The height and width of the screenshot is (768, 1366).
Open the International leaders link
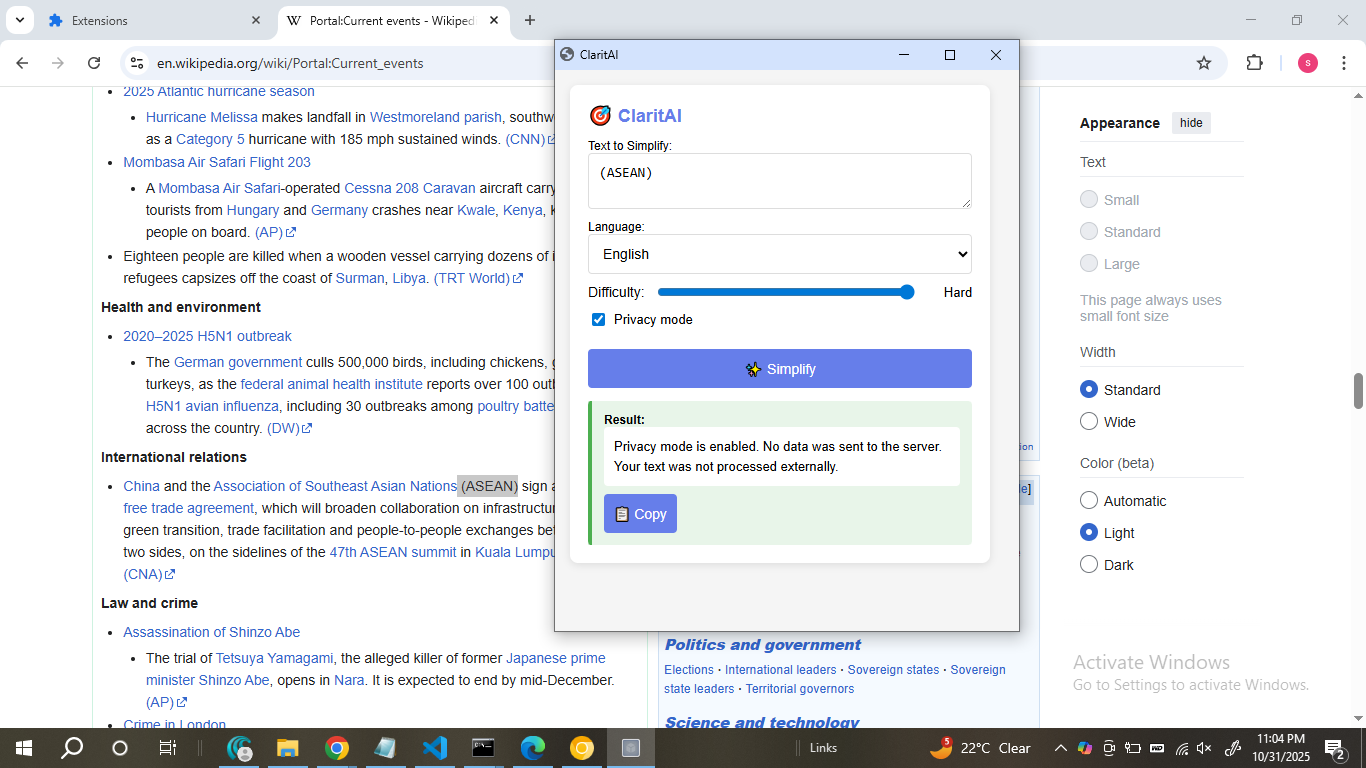[x=780, y=670]
